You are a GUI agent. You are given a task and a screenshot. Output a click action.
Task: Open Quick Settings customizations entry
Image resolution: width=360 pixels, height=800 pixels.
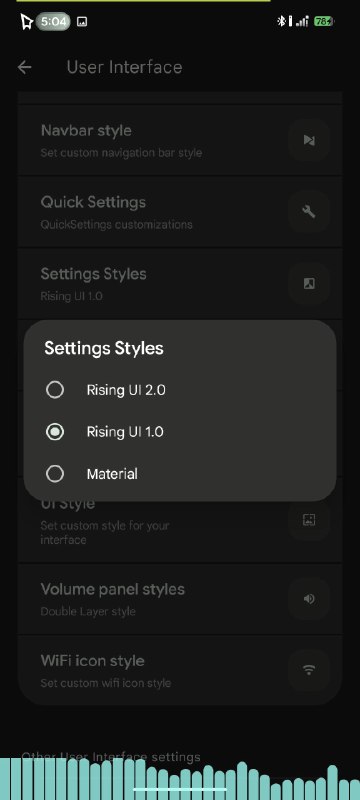179,212
